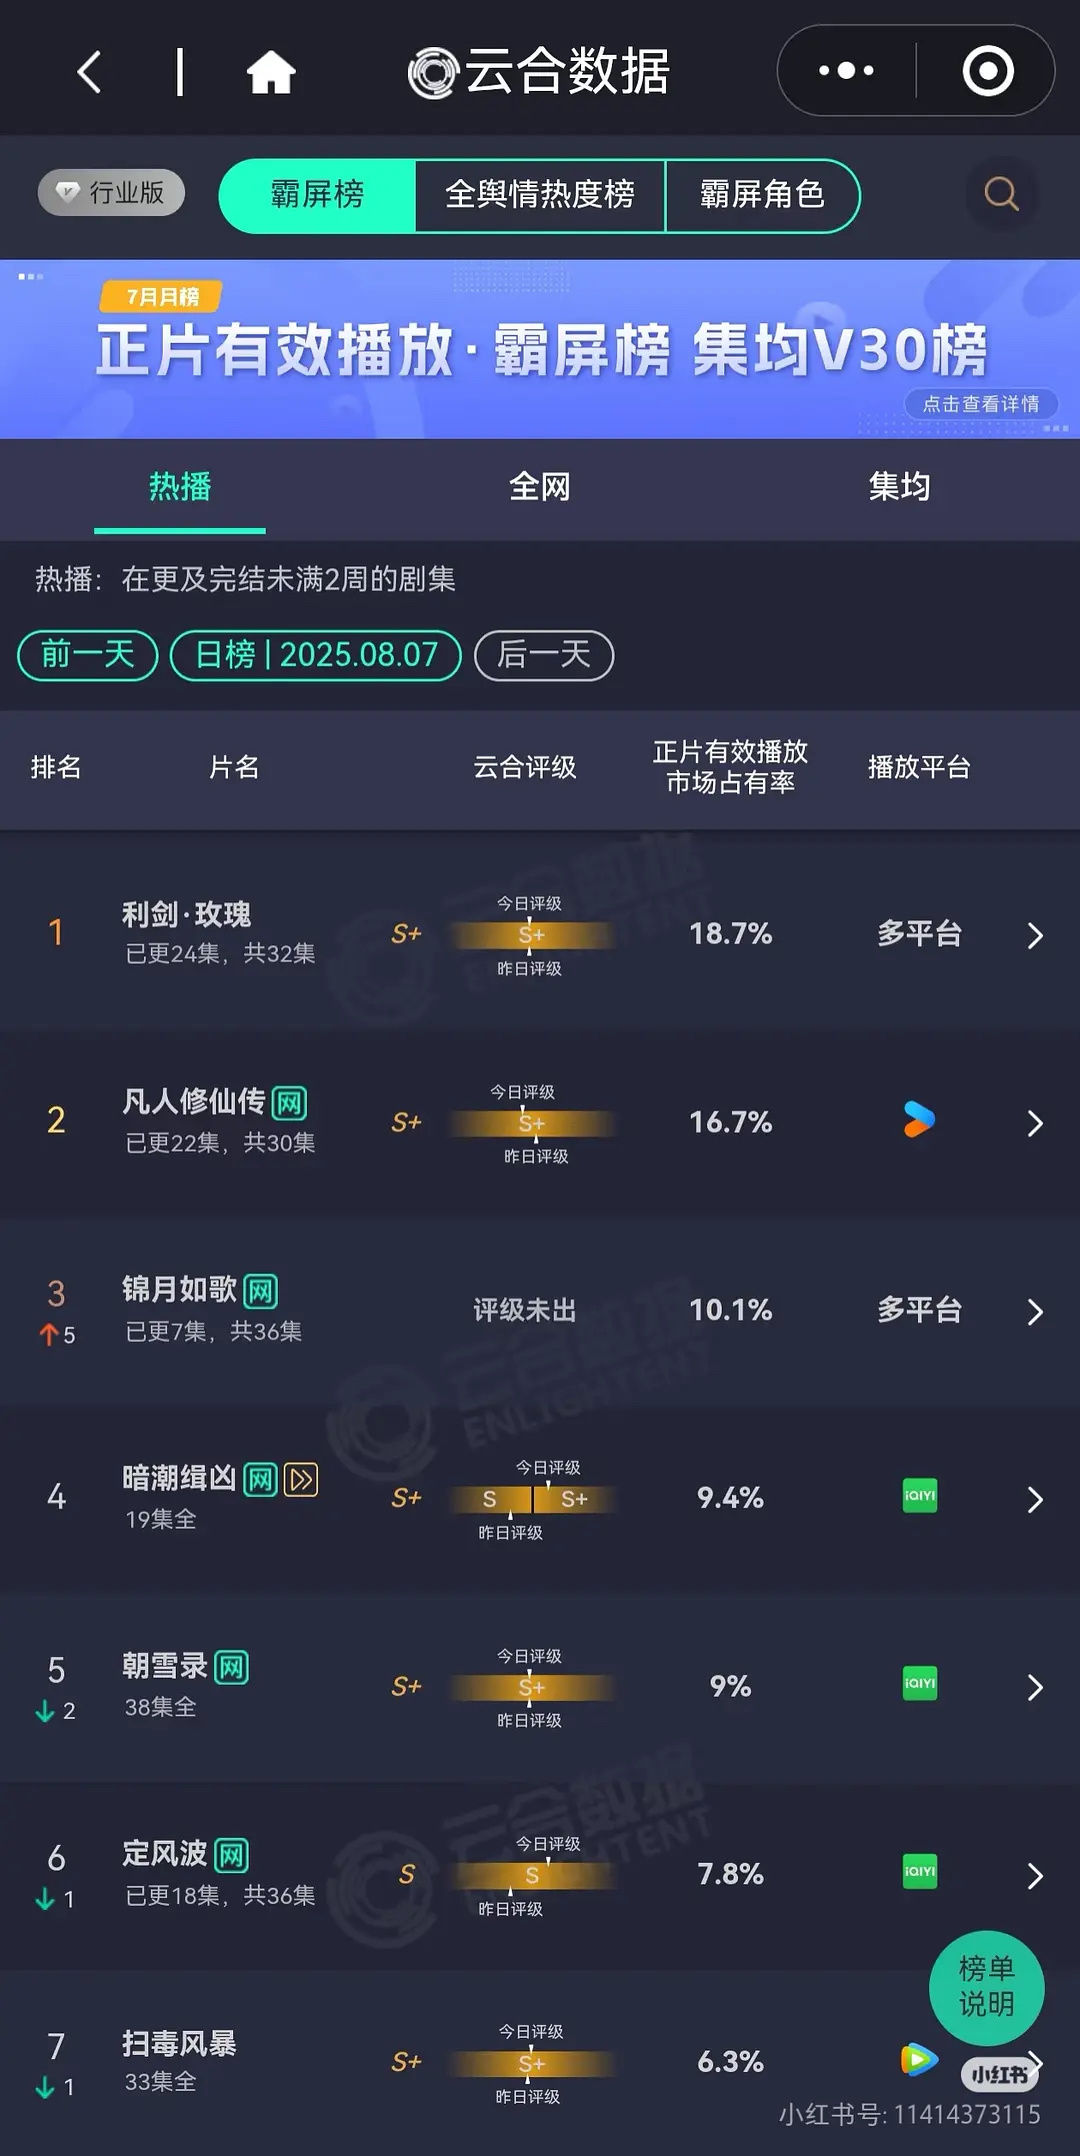Select the 集均 tab
Screen dimensions: 1080x2156
point(899,487)
